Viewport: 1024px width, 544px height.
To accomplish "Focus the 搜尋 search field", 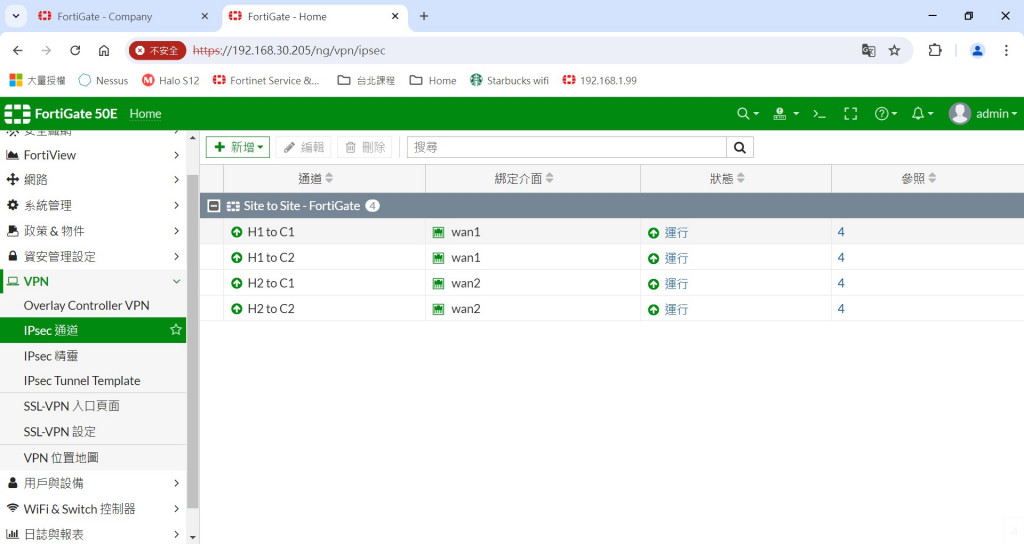I will click(567, 148).
